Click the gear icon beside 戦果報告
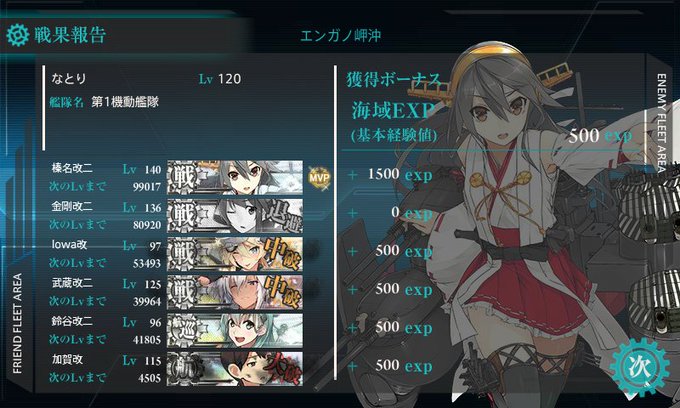680x408 pixels. 17,35
